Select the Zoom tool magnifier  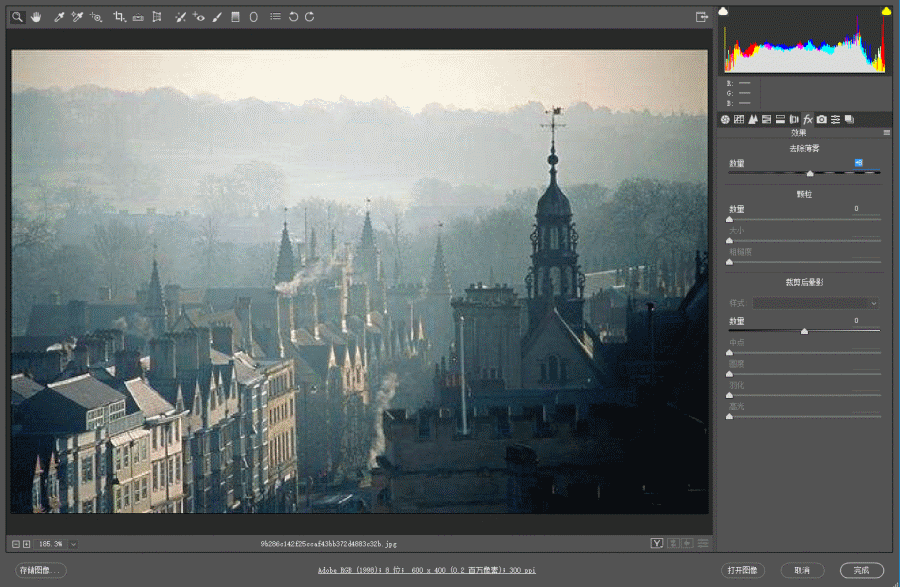pos(17,17)
